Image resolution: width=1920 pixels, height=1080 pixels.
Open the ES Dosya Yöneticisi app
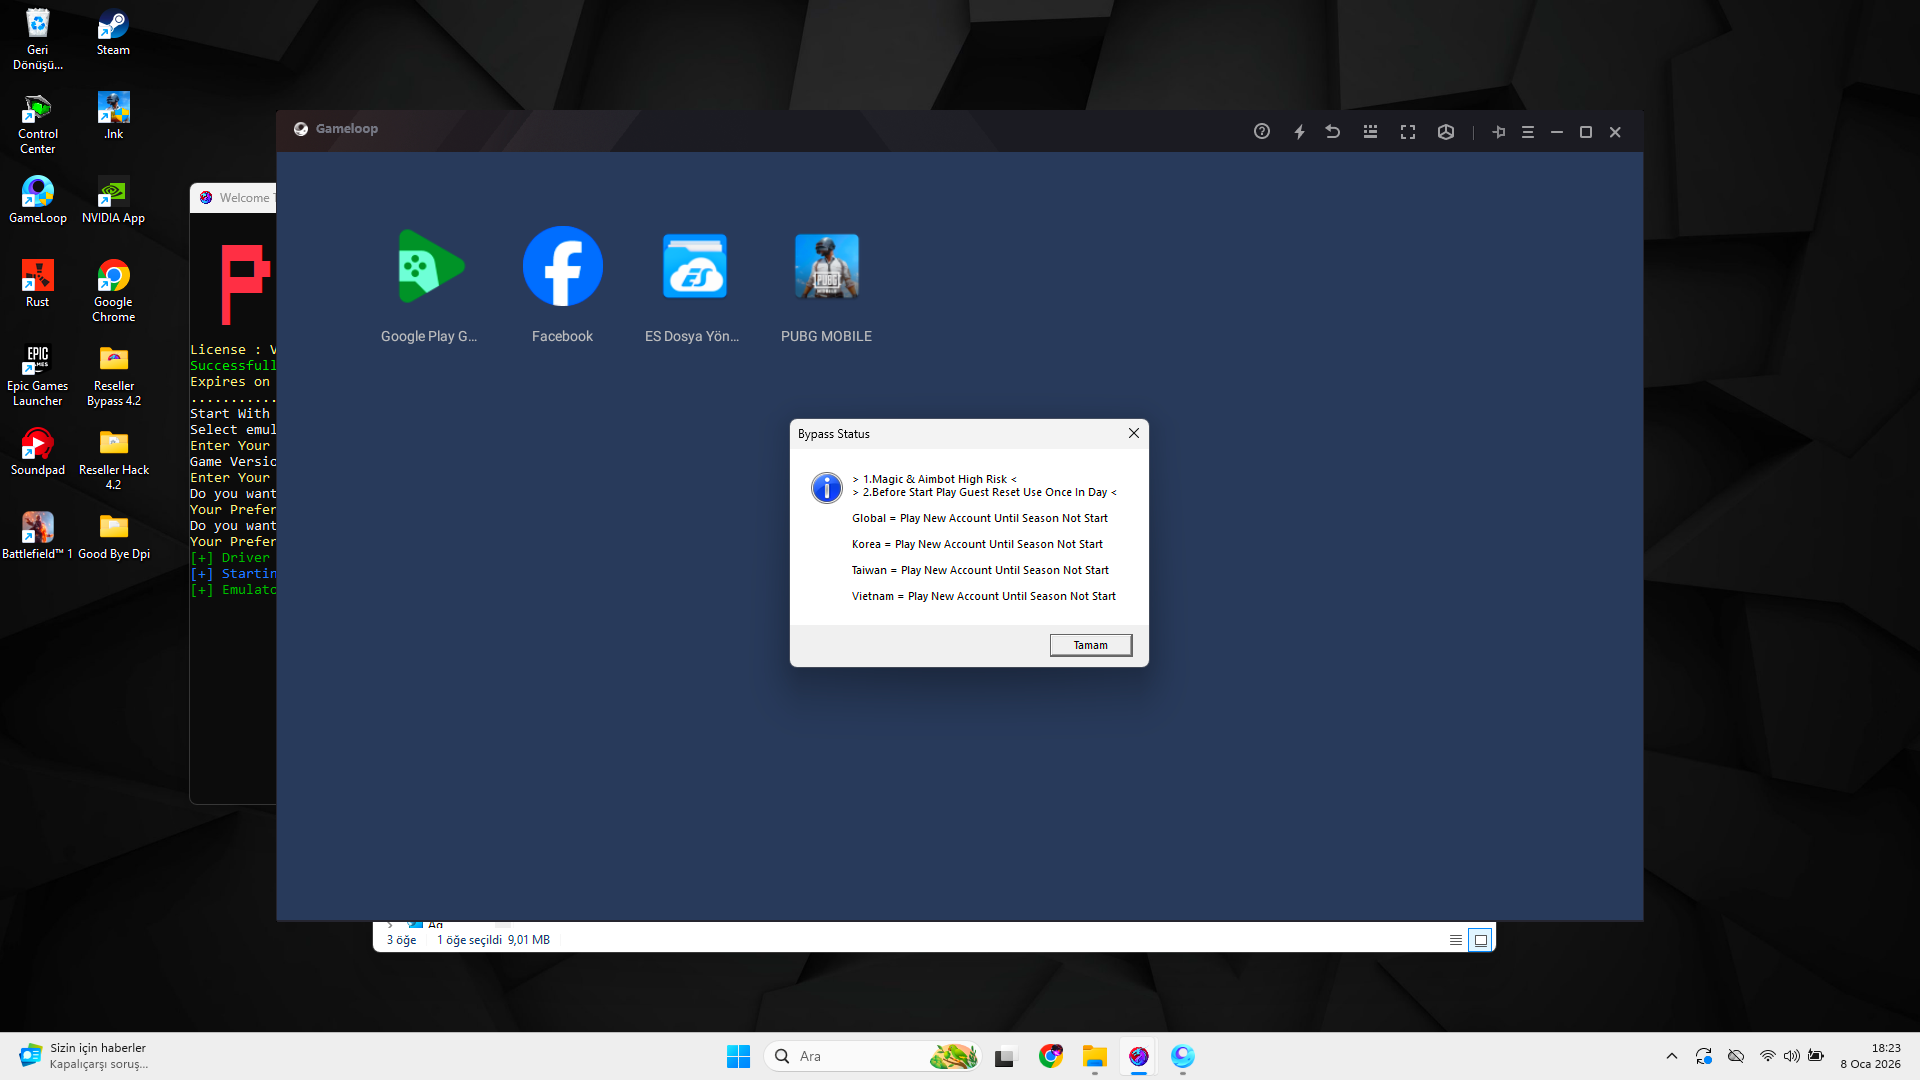695,267
